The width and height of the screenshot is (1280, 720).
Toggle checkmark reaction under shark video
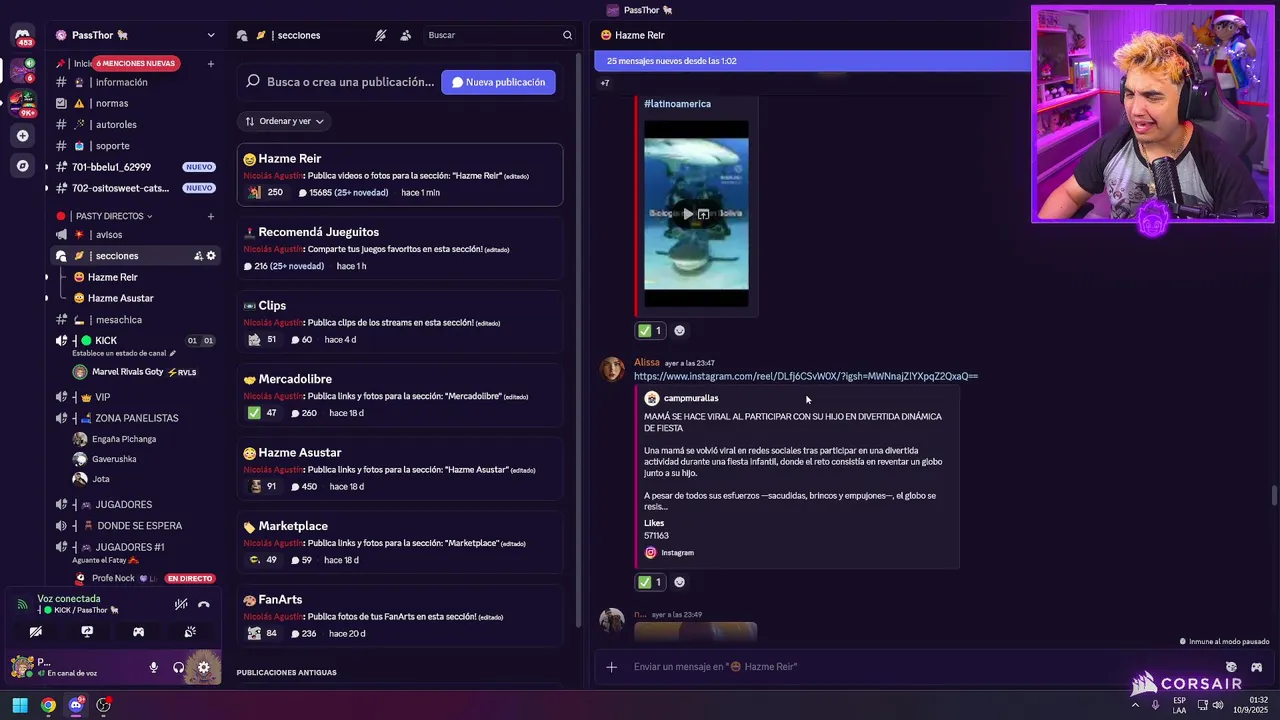coord(650,331)
